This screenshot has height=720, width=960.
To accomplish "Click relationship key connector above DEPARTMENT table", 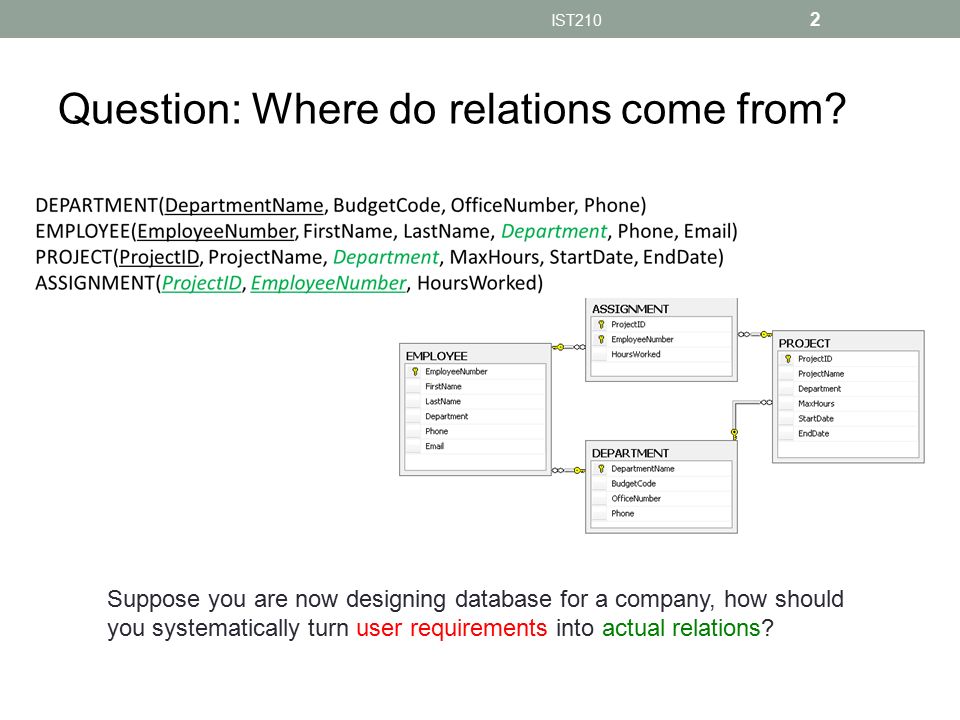I will [734, 434].
